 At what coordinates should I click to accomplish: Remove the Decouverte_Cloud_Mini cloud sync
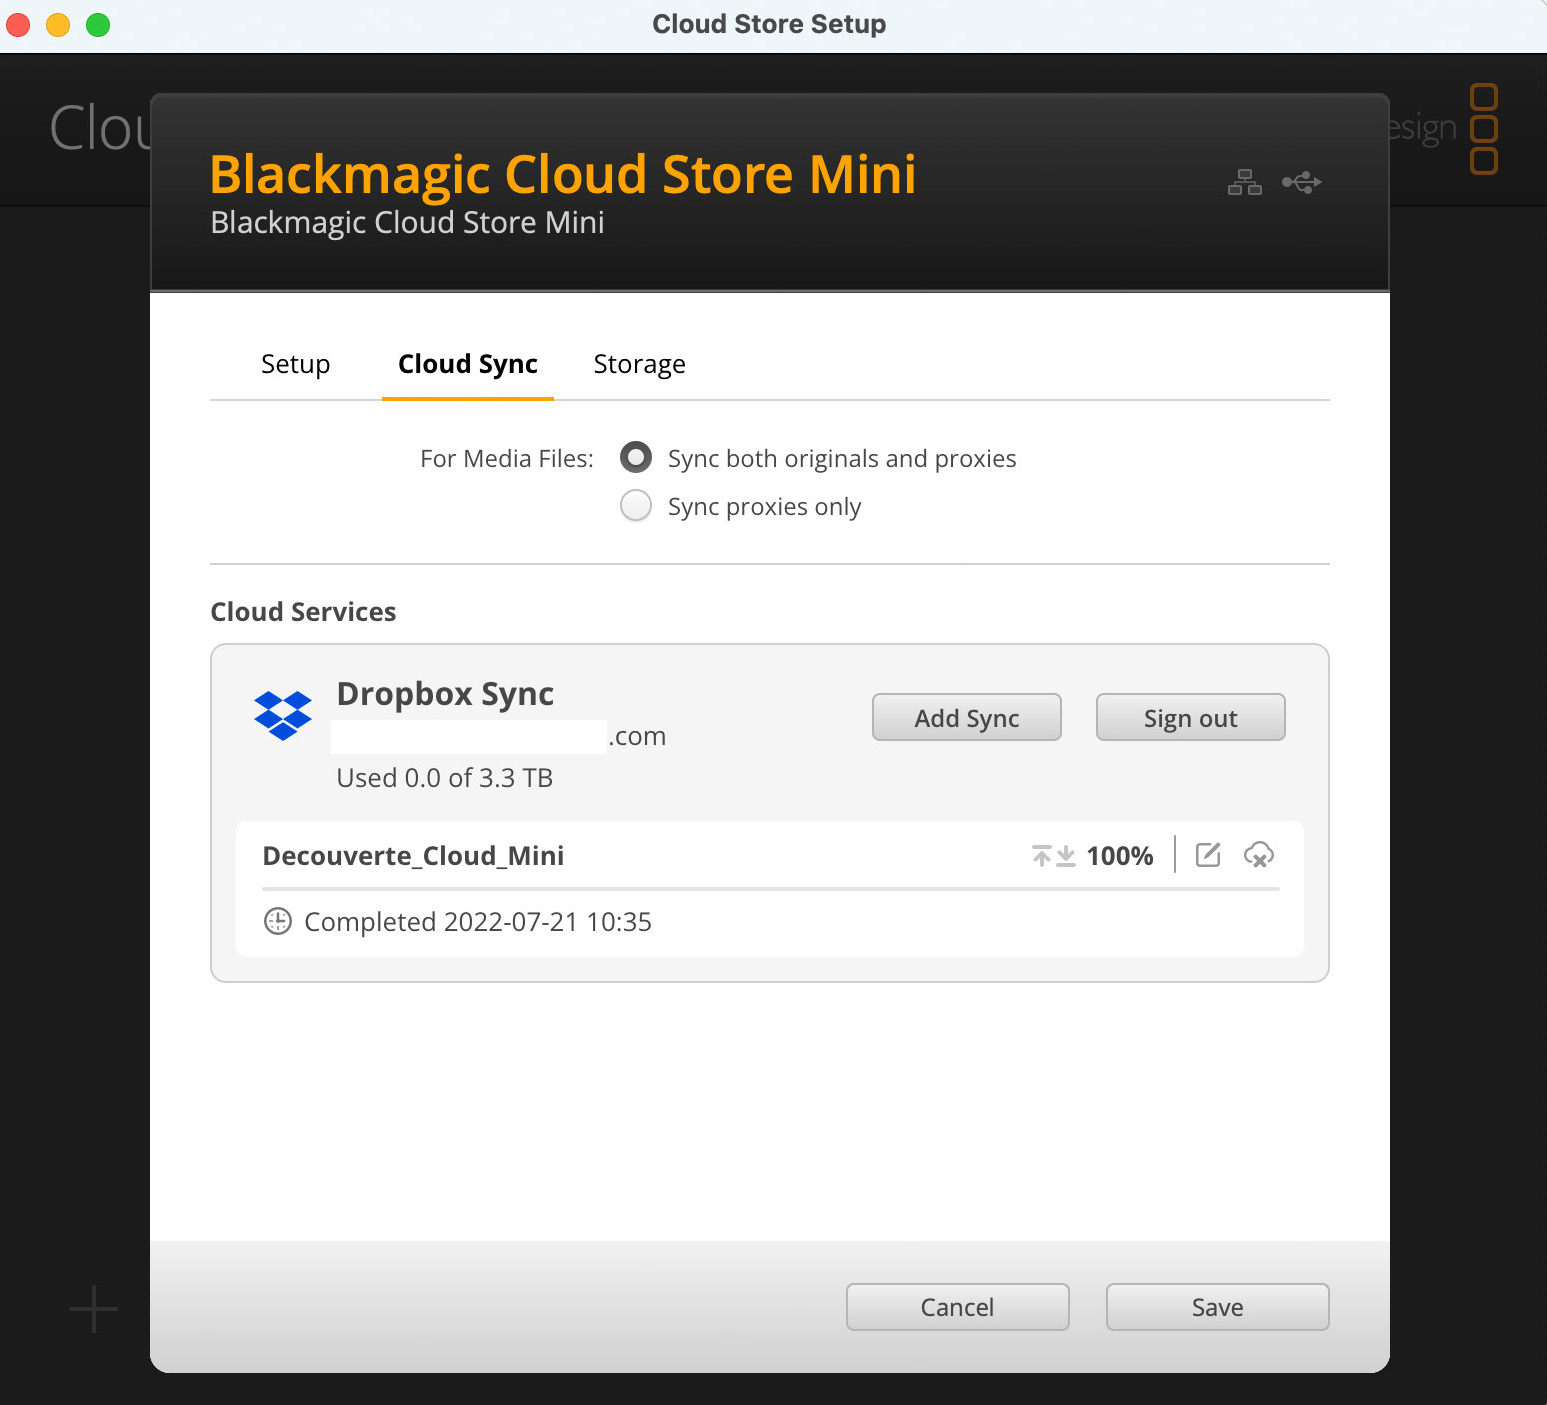point(1258,855)
